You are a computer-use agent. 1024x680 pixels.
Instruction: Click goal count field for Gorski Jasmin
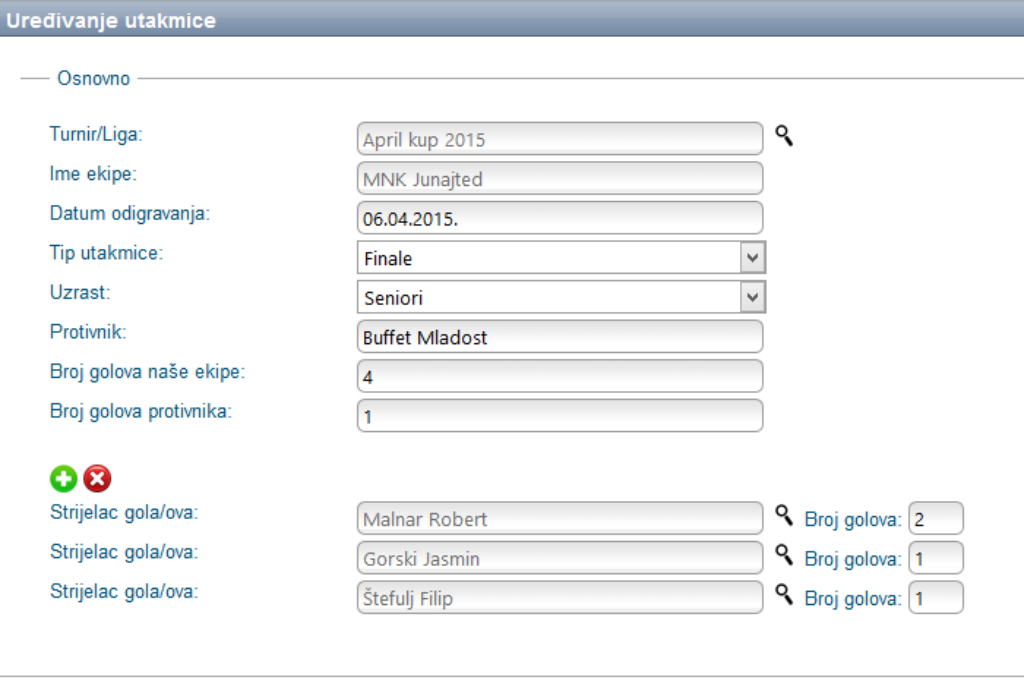(935, 558)
